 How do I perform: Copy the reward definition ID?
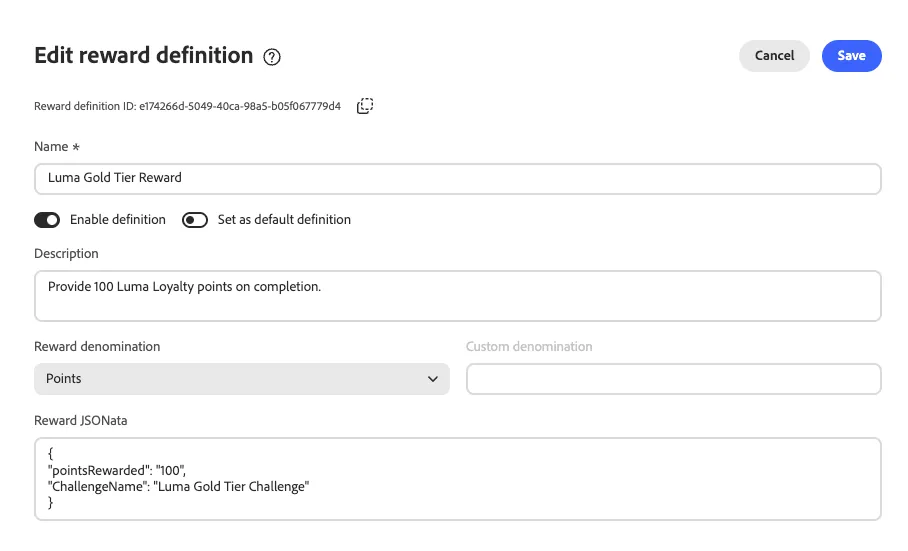click(x=365, y=106)
